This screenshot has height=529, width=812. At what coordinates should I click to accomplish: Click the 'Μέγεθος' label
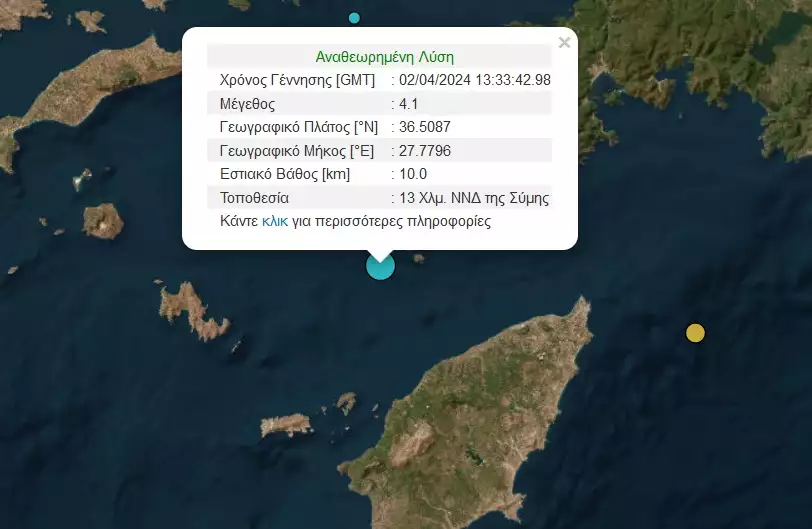(x=248, y=104)
